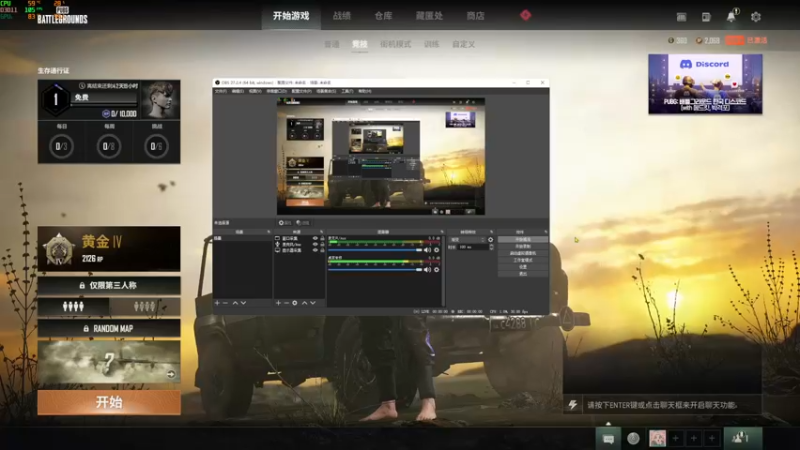Open the OBS Tools menu
Image resolution: width=800 pixels, height=450 pixels.
(x=347, y=91)
